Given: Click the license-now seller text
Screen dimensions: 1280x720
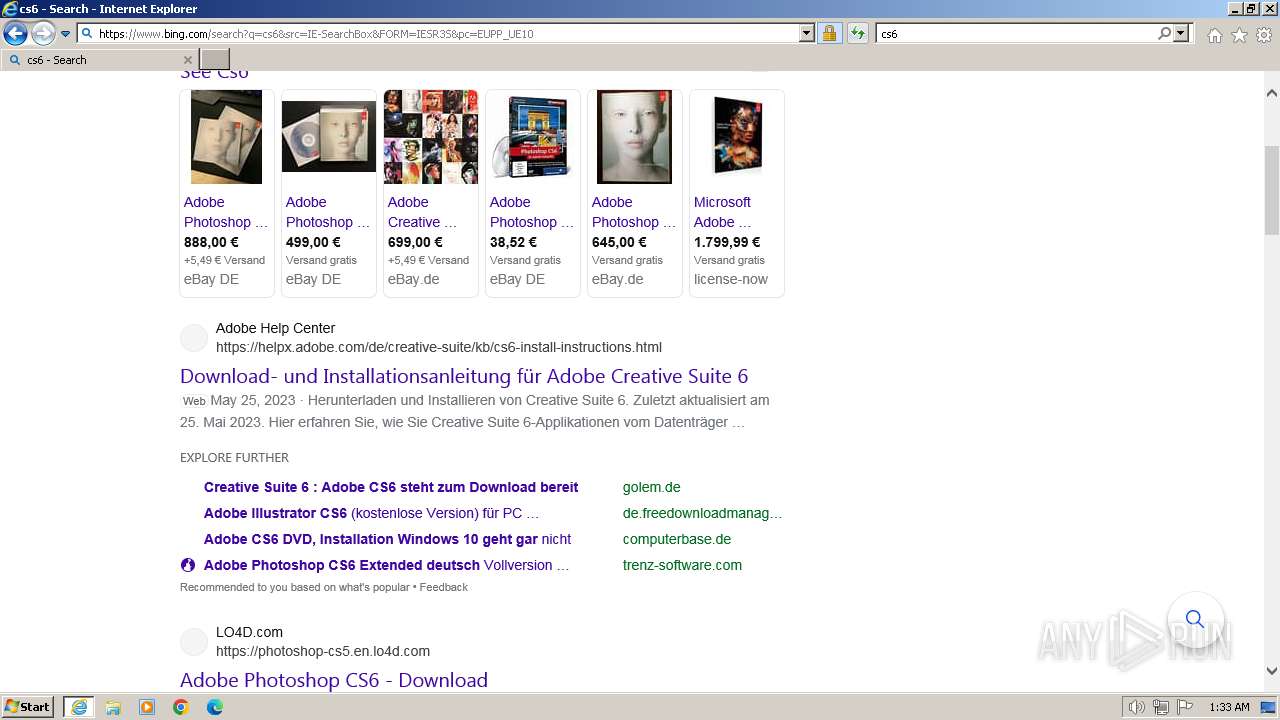Looking at the screenshot, I should [731, 279].
